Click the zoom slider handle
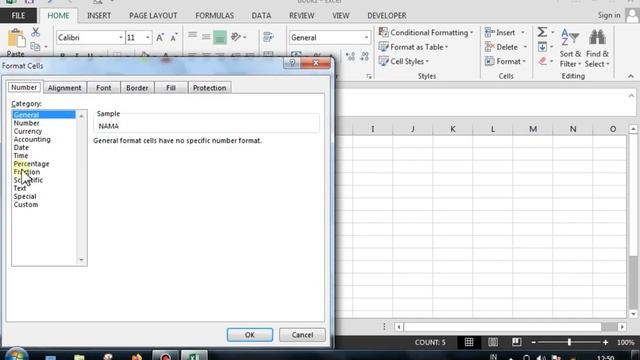Screen dimensions: 640x360 pyautogui.click(x=569, y=342)
